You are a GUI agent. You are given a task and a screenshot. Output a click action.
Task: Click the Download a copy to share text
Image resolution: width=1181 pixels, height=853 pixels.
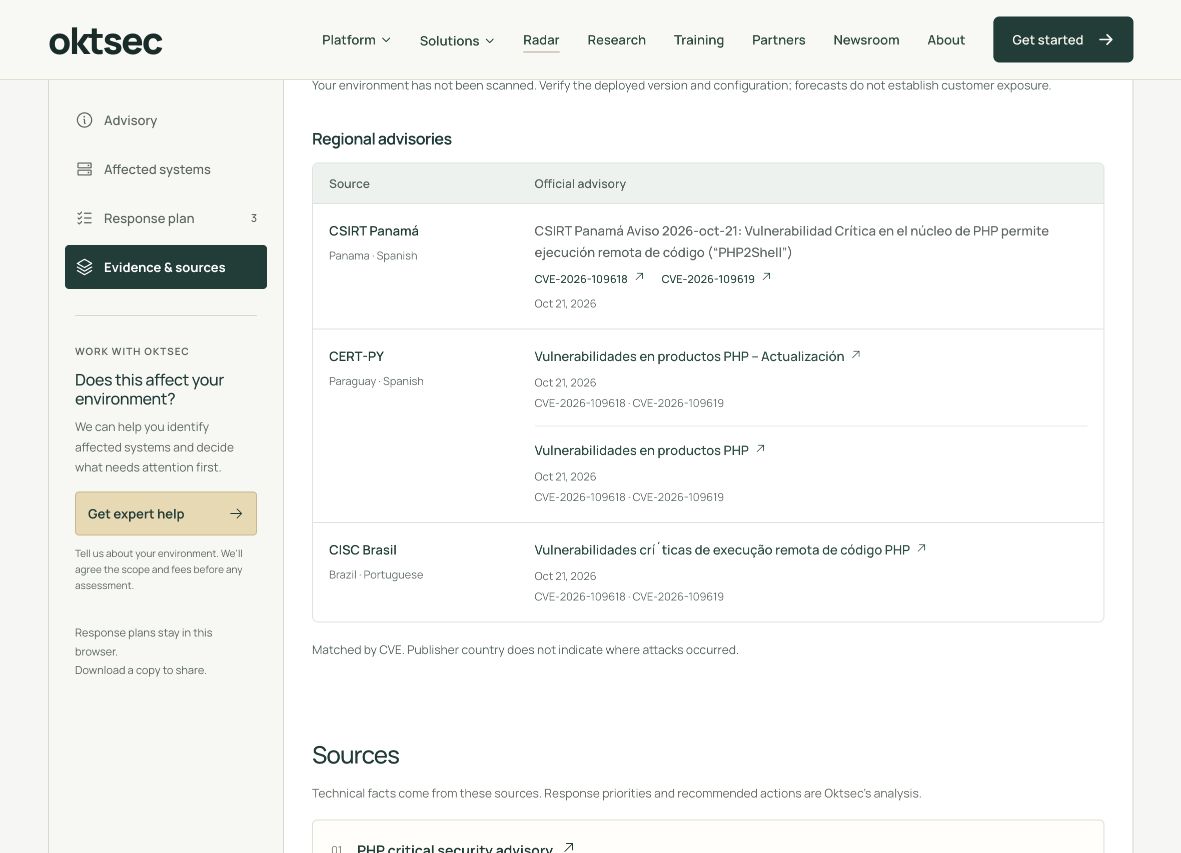pyautogui.click(x=140, y=670)
